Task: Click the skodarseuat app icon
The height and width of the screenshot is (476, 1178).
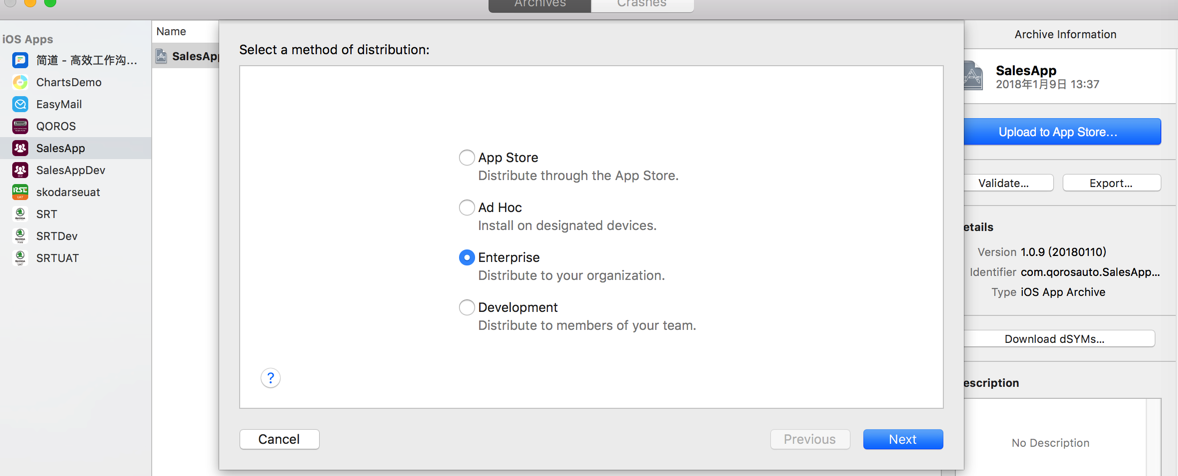Action: [20, 192]
